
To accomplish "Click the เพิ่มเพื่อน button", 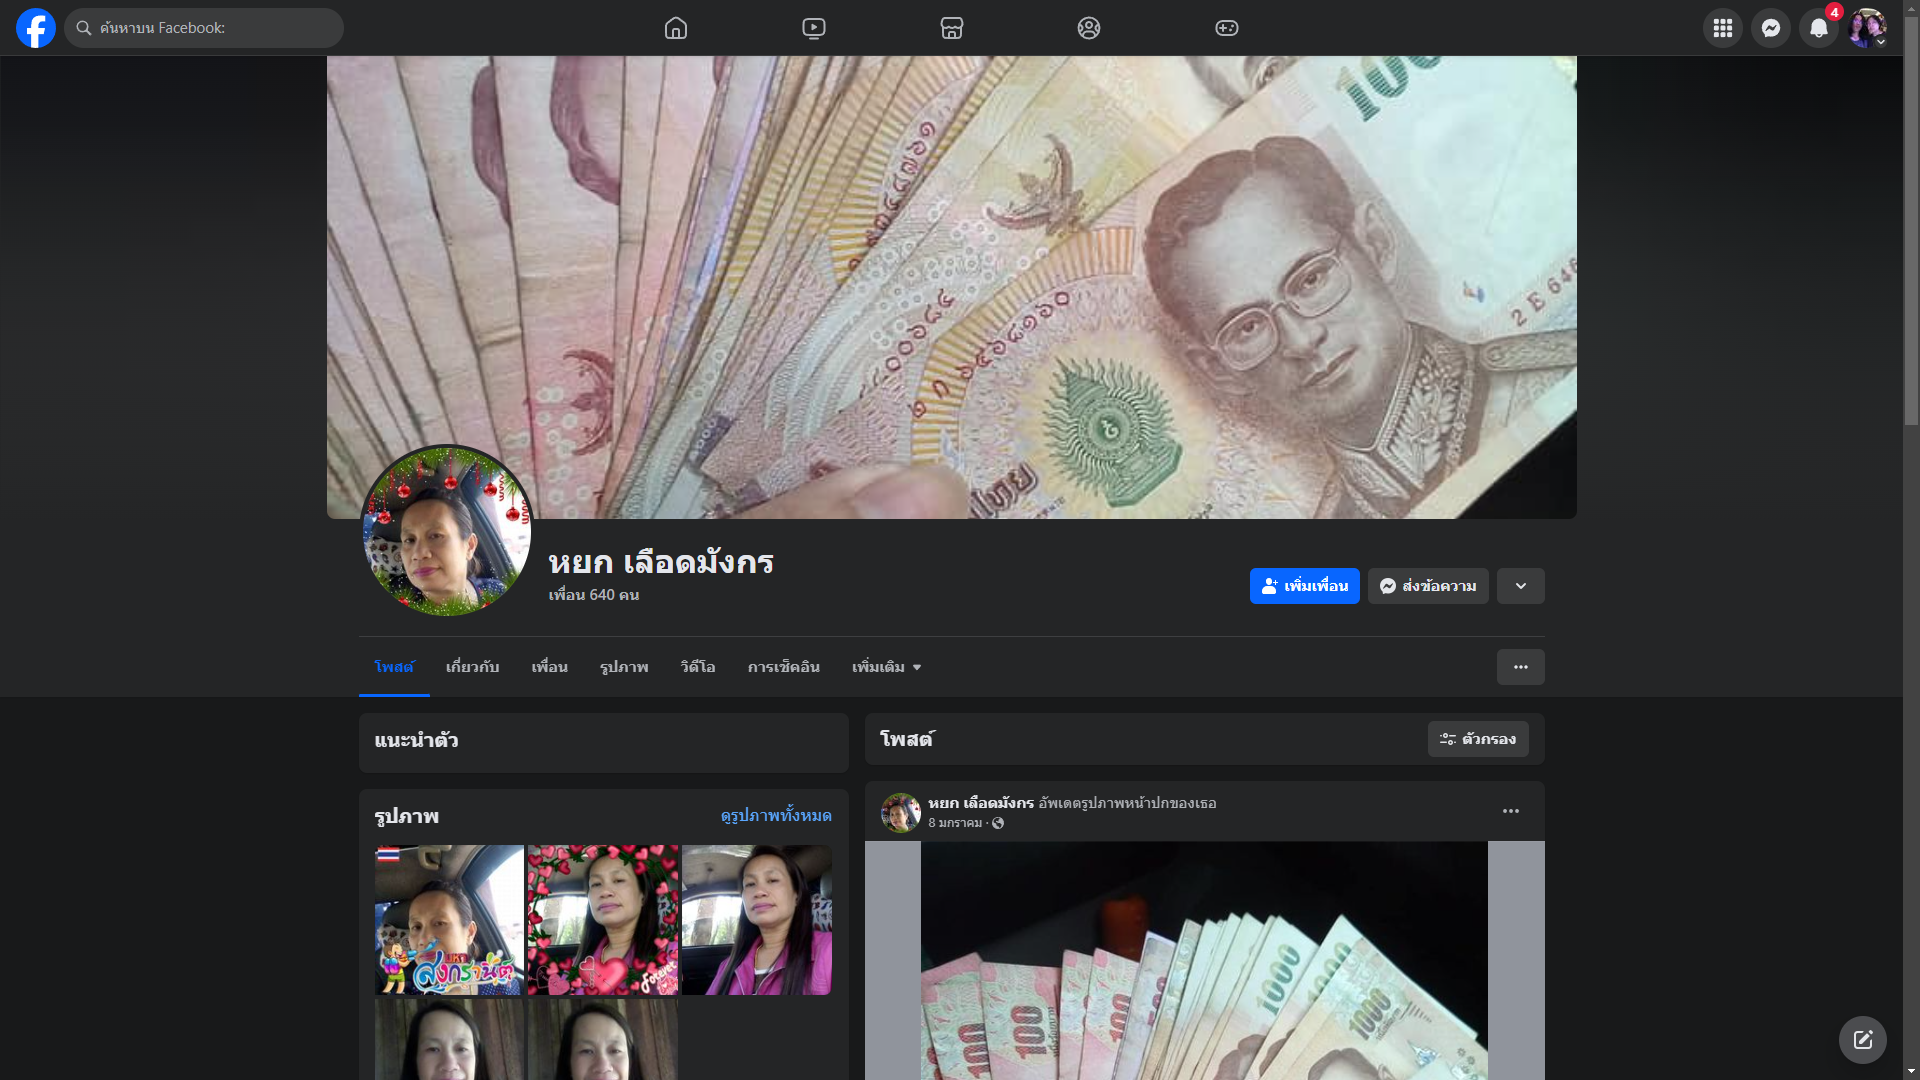I will 1304,586.
